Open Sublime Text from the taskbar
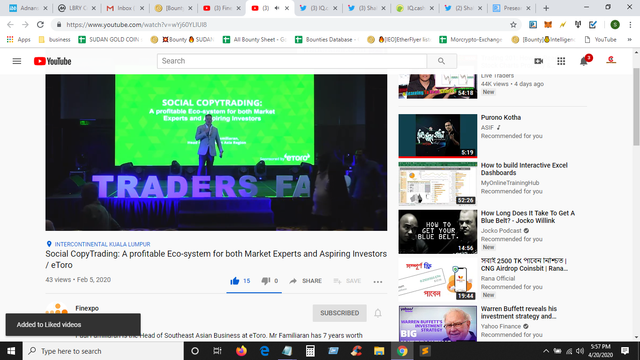Viewport: 640px width, 360px height. tap(425, 351)
